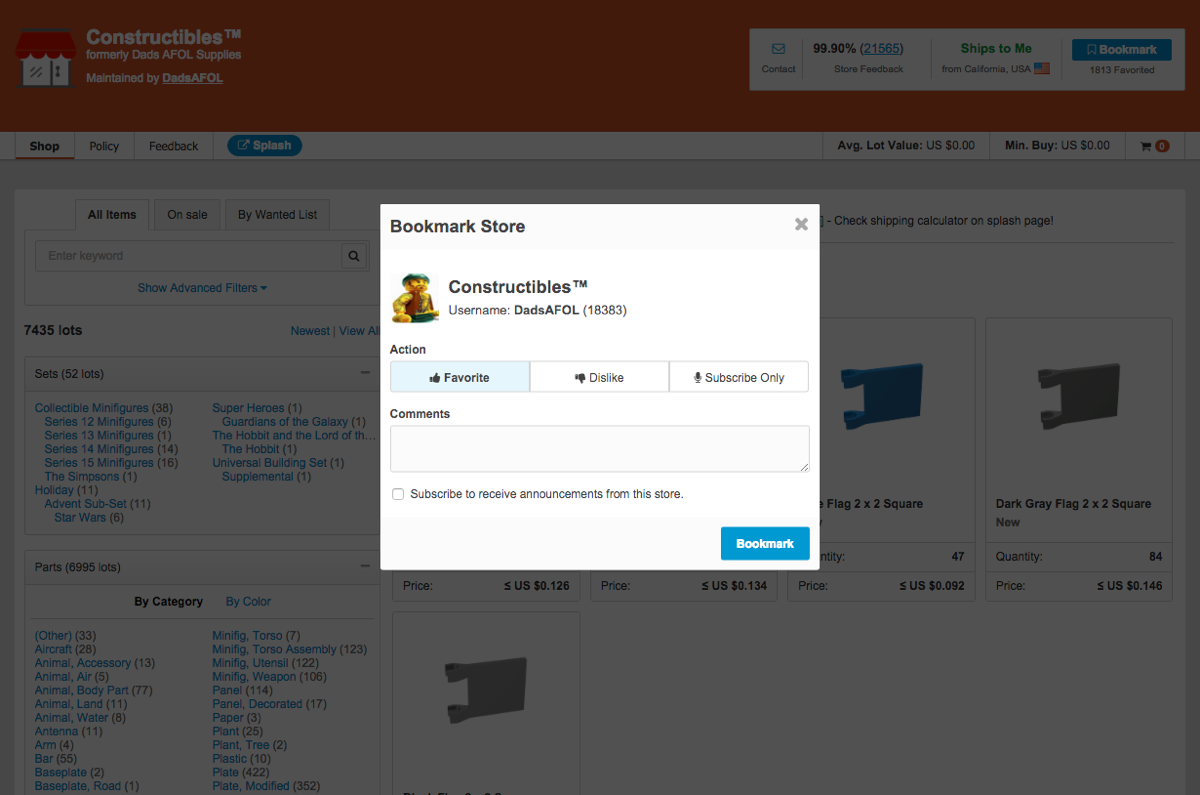This screenshot has height=795, width=1200.
Task: Click the store avatar minifigure image
Action: (x=415, y=297)
